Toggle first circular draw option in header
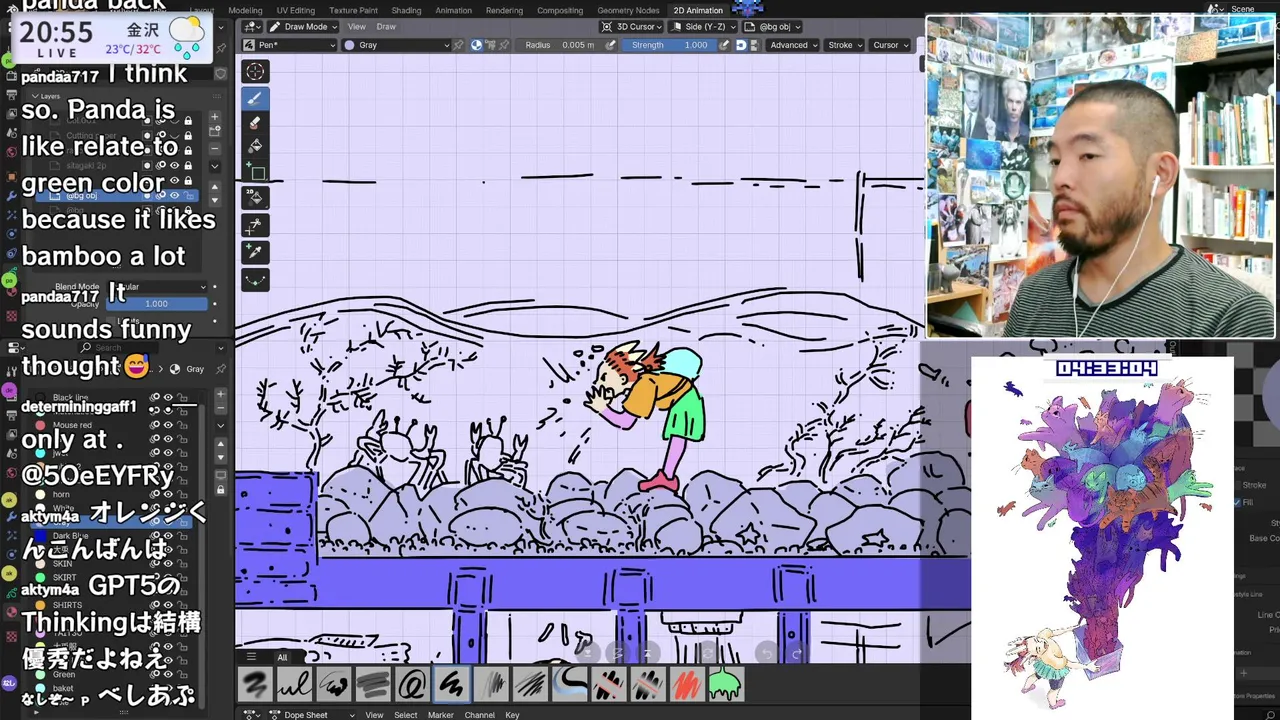This screenshot has width=1280, height=720. tap(477, 45)
